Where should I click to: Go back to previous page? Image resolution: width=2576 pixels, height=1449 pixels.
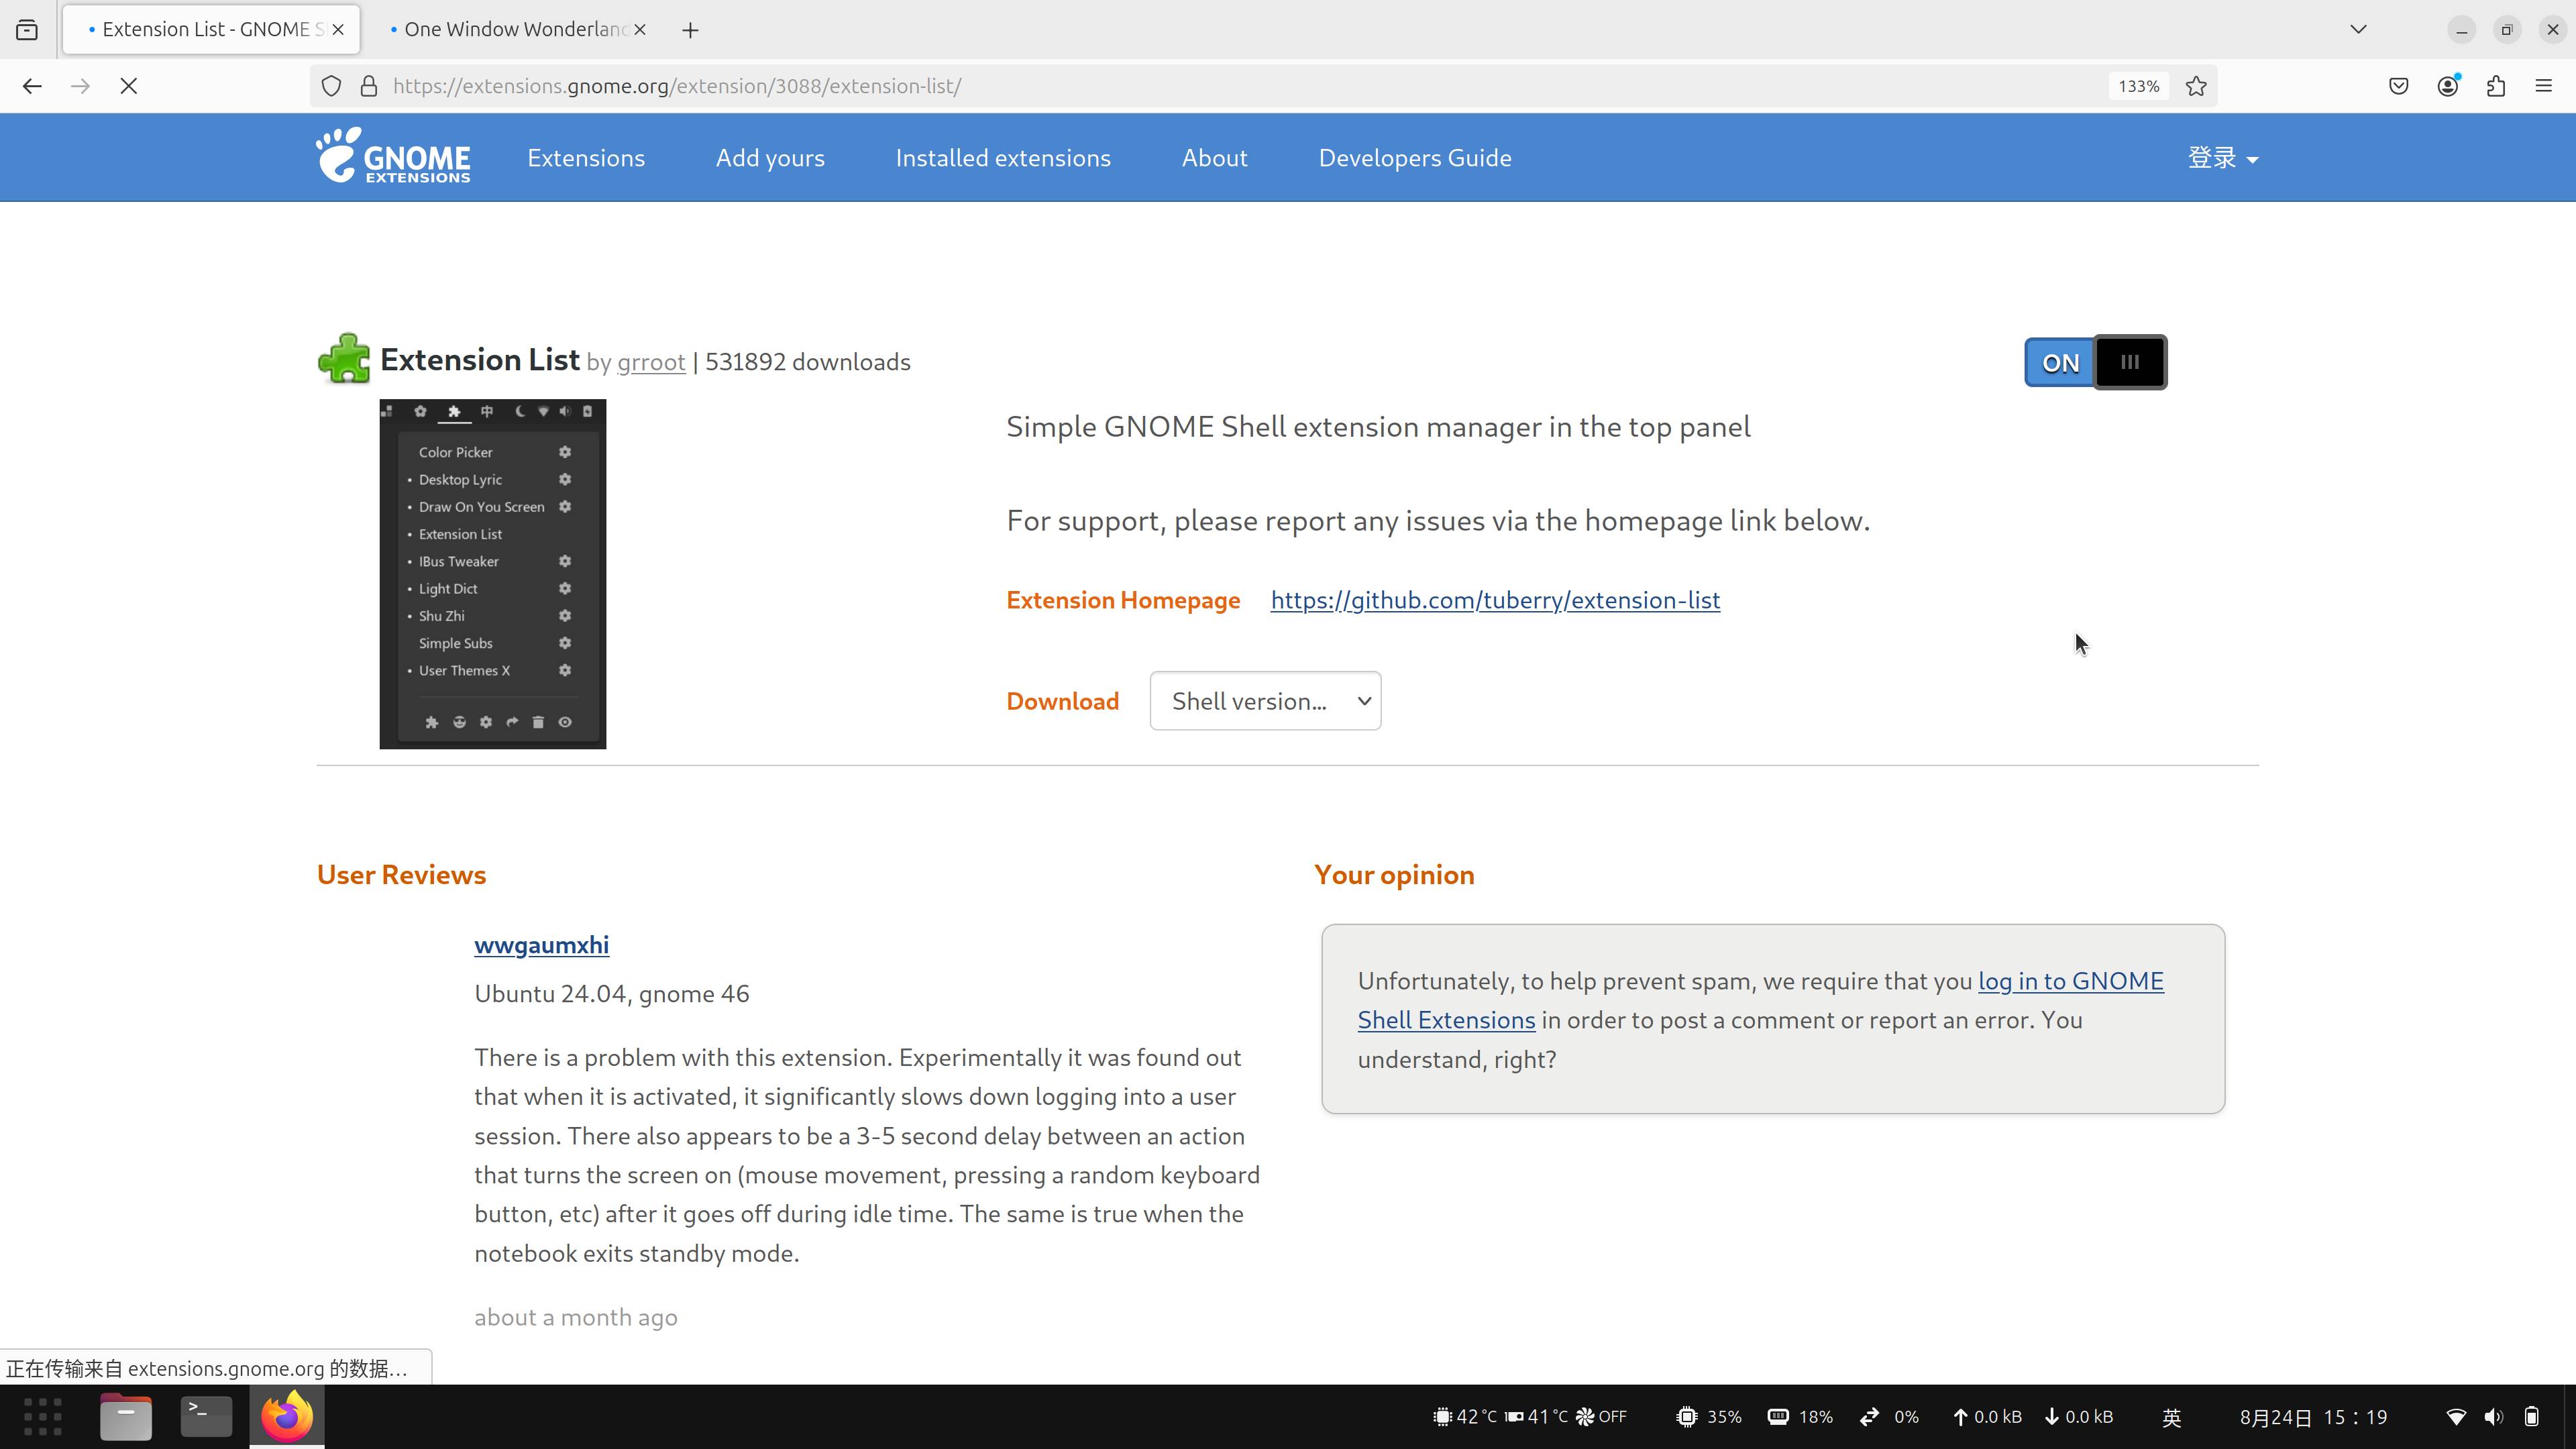32,86
